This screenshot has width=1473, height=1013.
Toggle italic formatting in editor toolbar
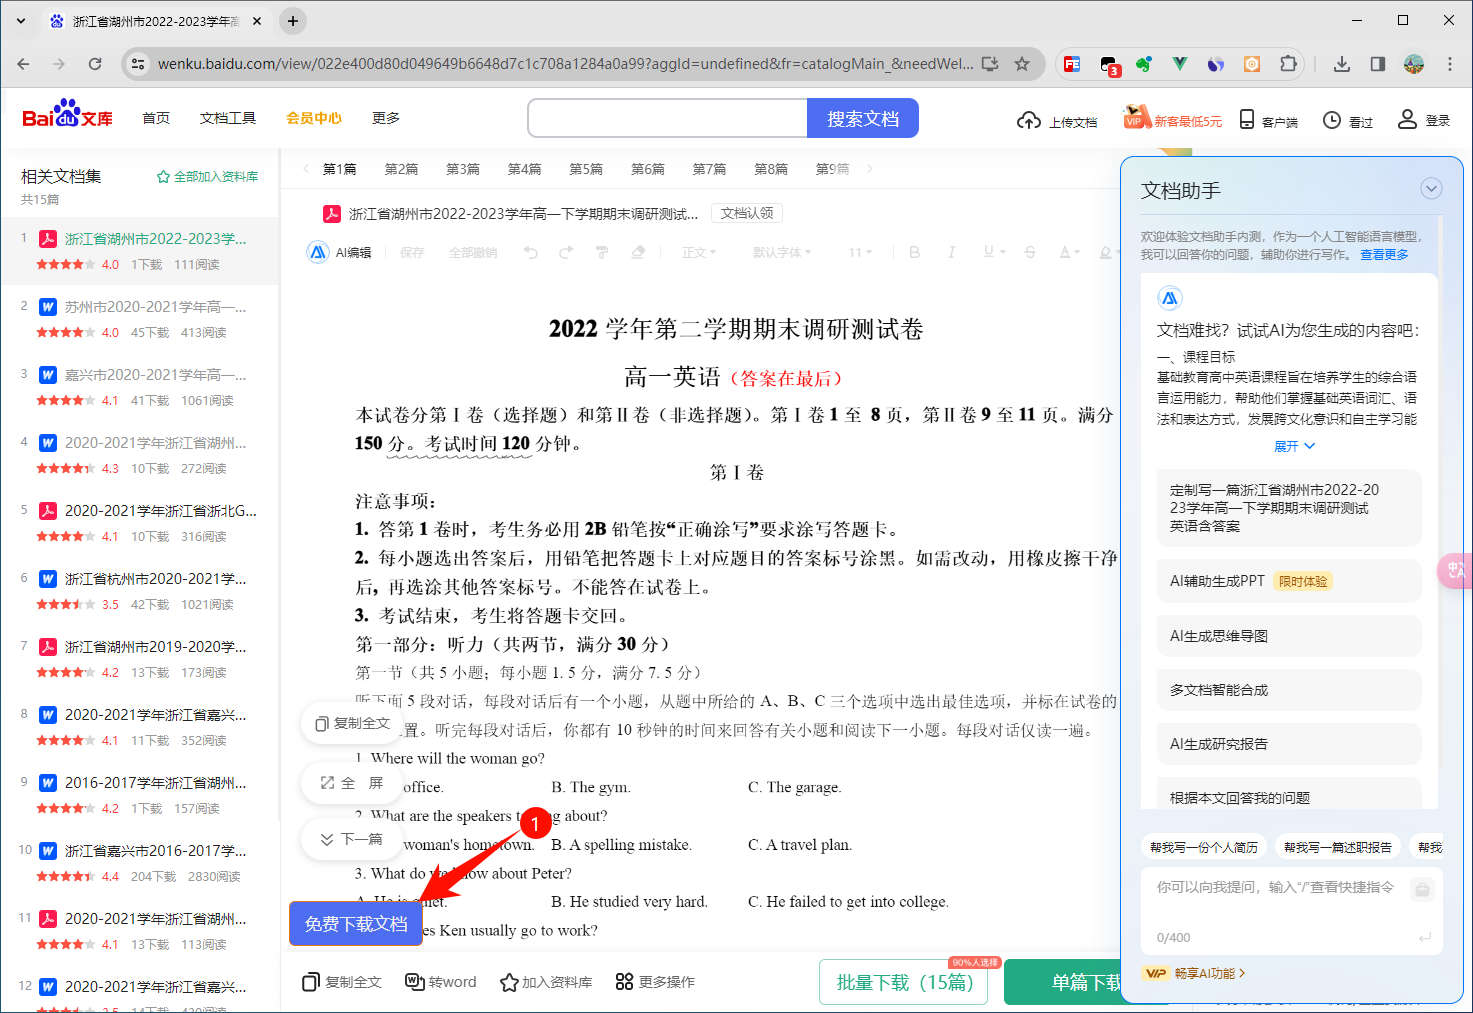click(951, 252)
